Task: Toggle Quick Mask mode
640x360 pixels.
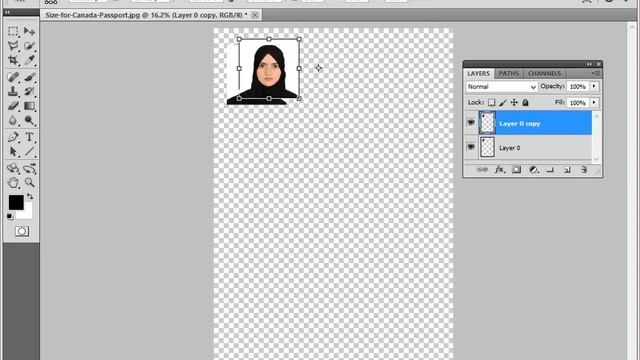Action: pos(22,231)
